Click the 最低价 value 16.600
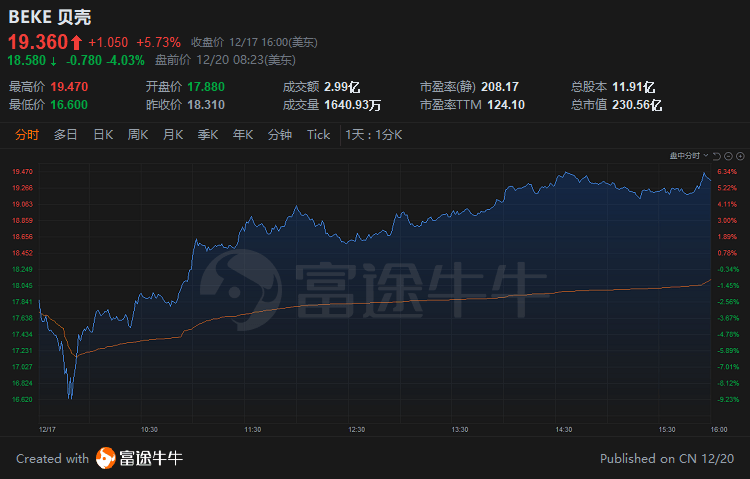This screenshot has width=750, height=479. (x=69, y=105)
